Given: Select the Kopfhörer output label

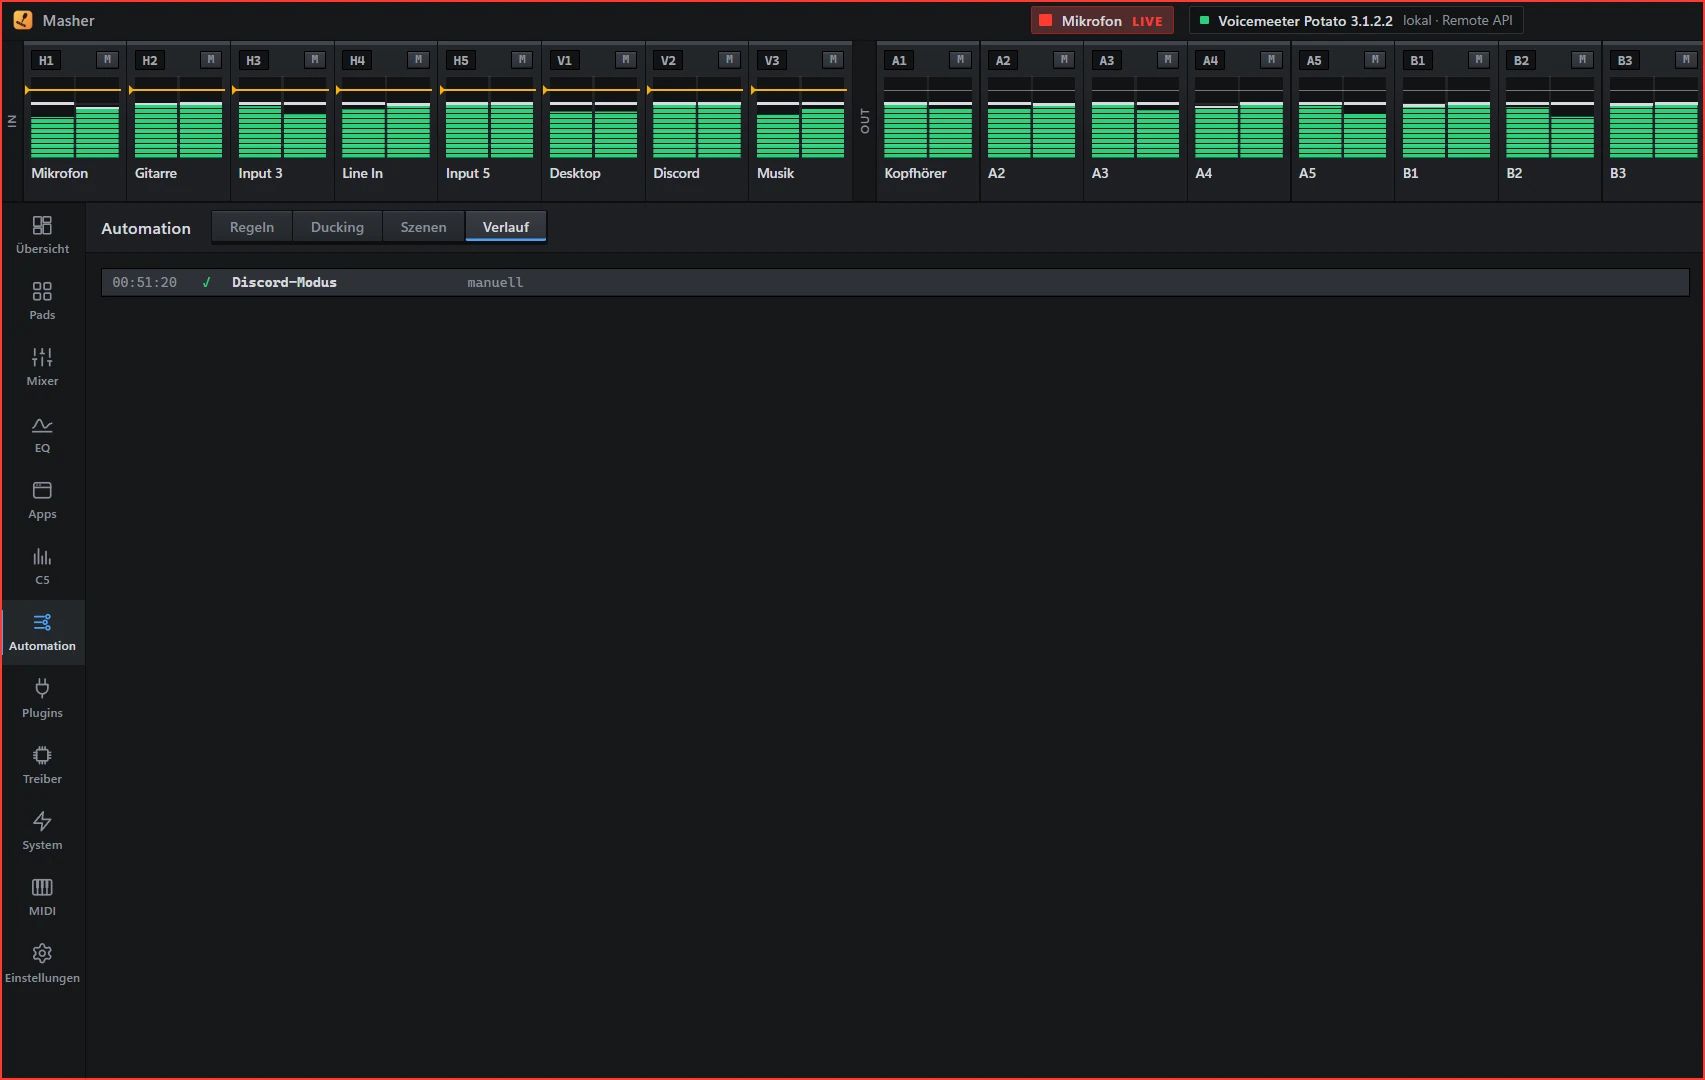Looking at the screenshot, I should 915,173.
